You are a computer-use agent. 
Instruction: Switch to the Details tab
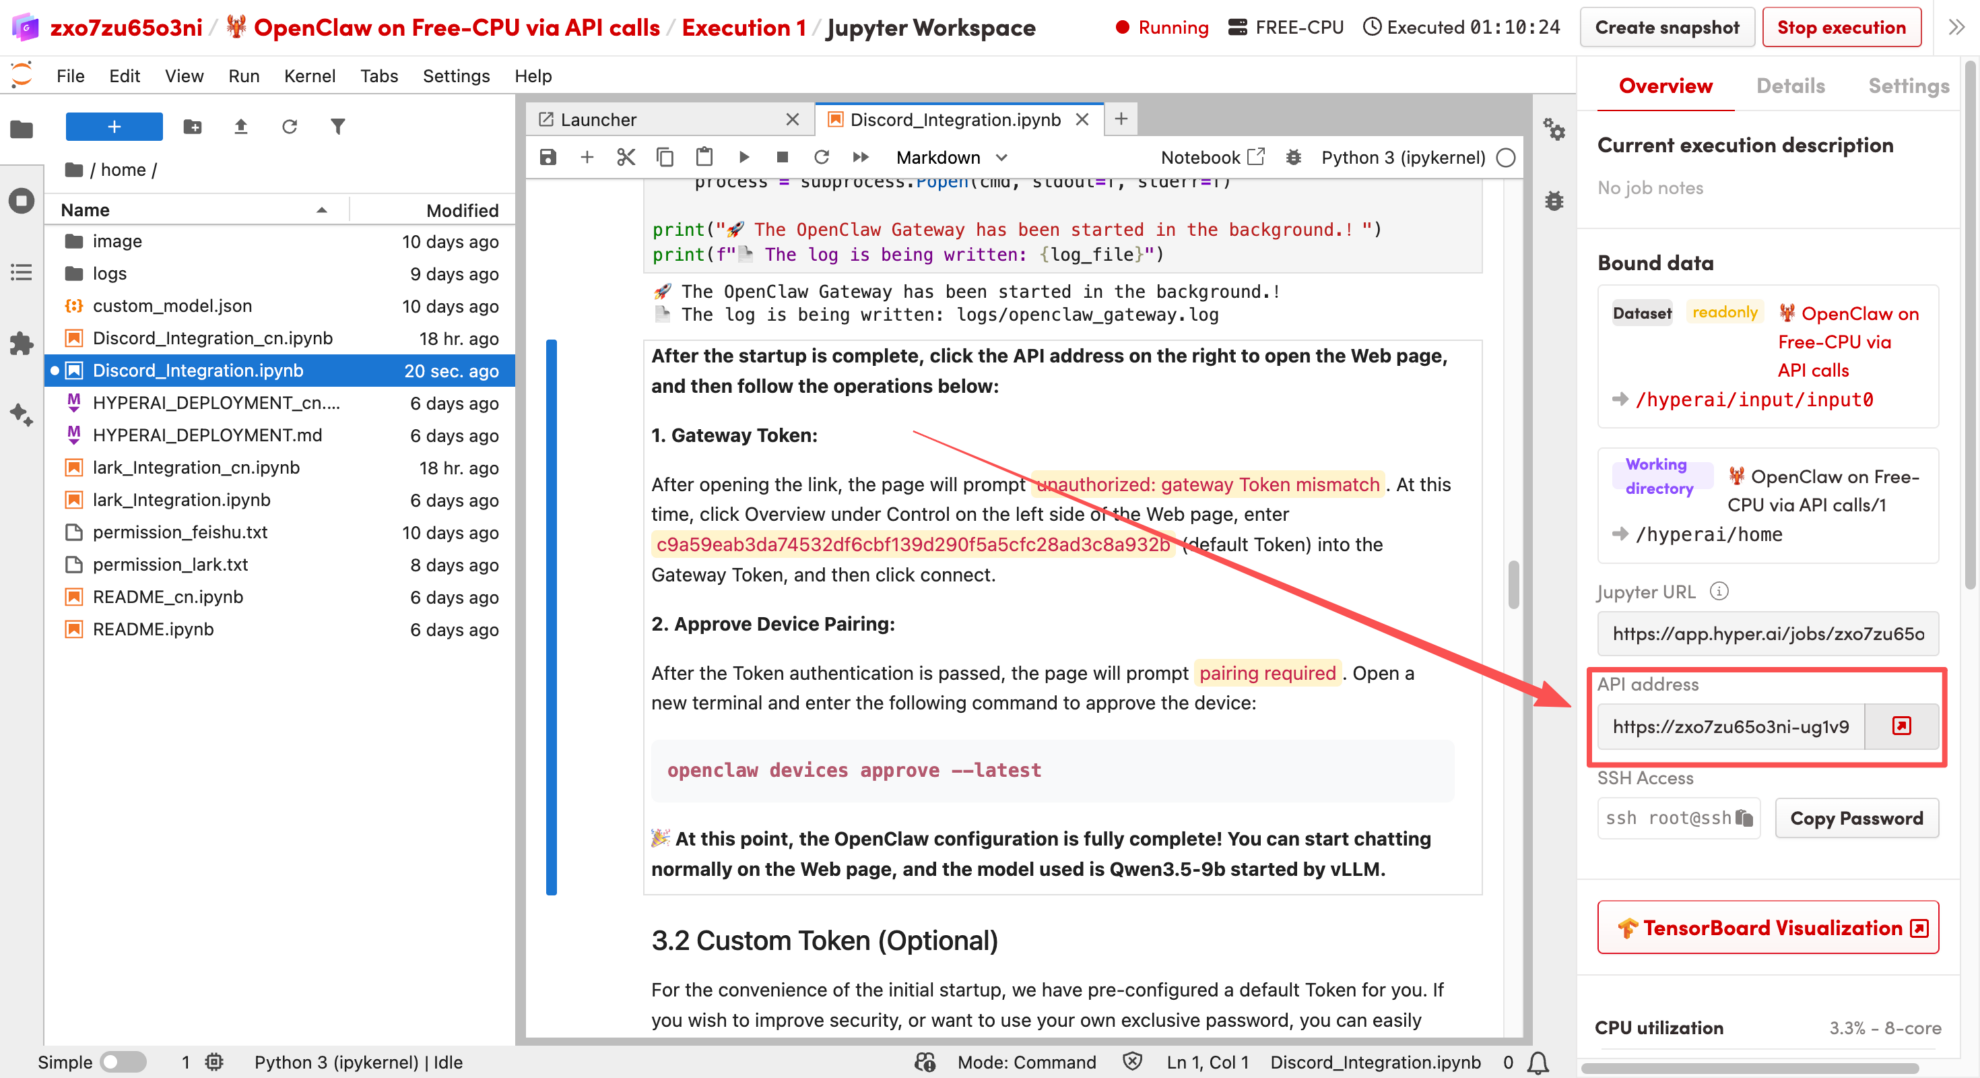[1790, 86]
